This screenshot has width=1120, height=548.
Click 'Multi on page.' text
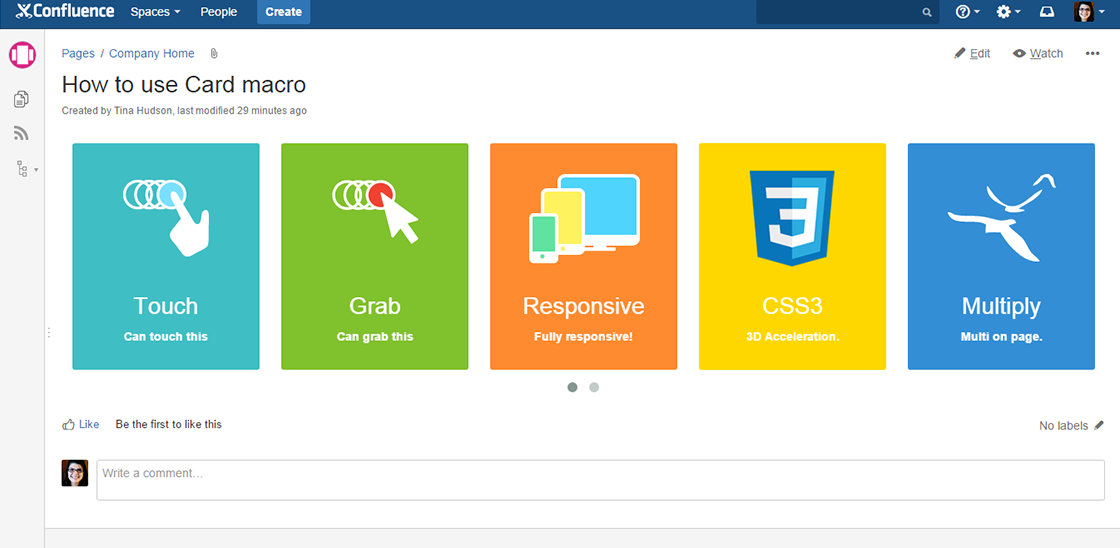[x=1001, y=337]
